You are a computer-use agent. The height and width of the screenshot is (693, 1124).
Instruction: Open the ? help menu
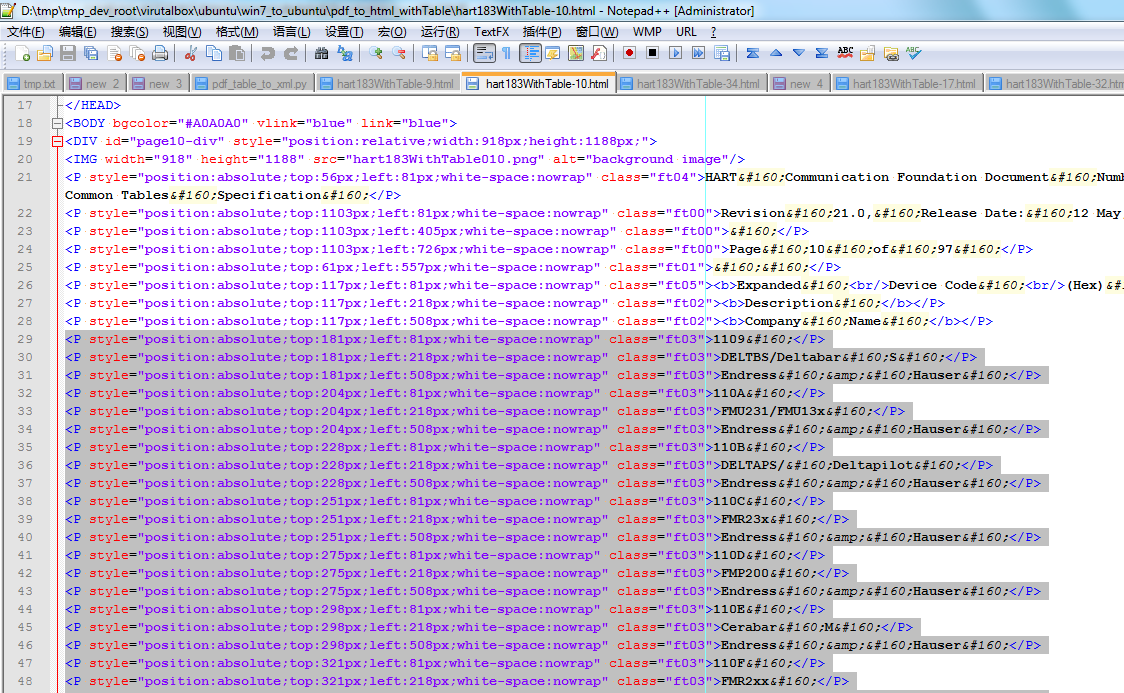[x=713, y=32]
